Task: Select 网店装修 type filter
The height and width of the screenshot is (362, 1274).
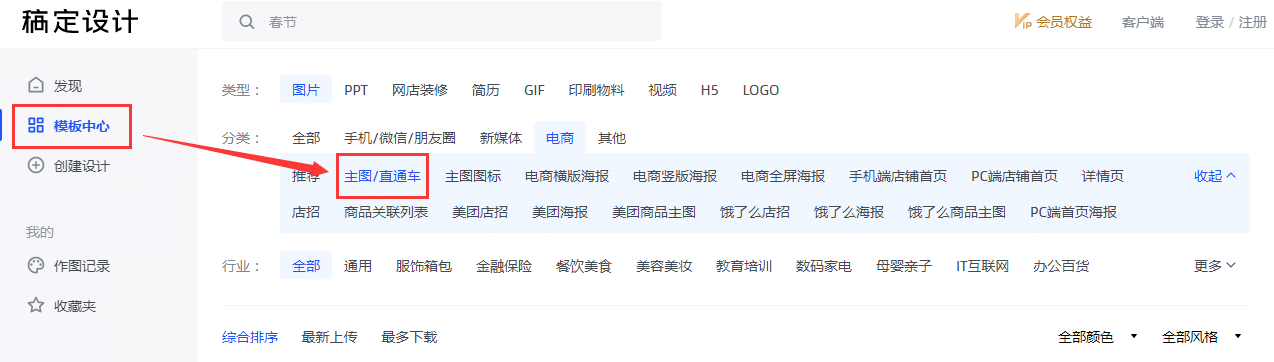Action: 420,90
